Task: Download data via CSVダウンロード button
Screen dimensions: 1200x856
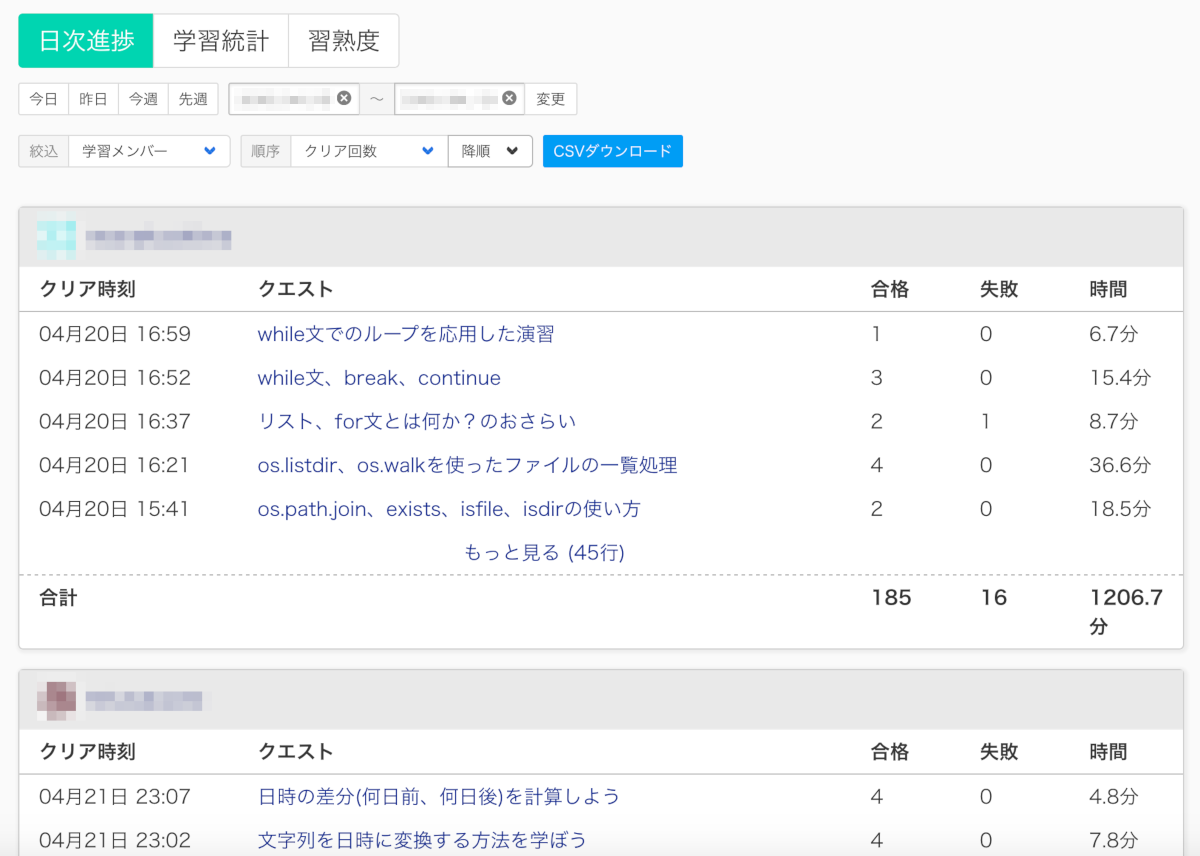Action: 612,151
